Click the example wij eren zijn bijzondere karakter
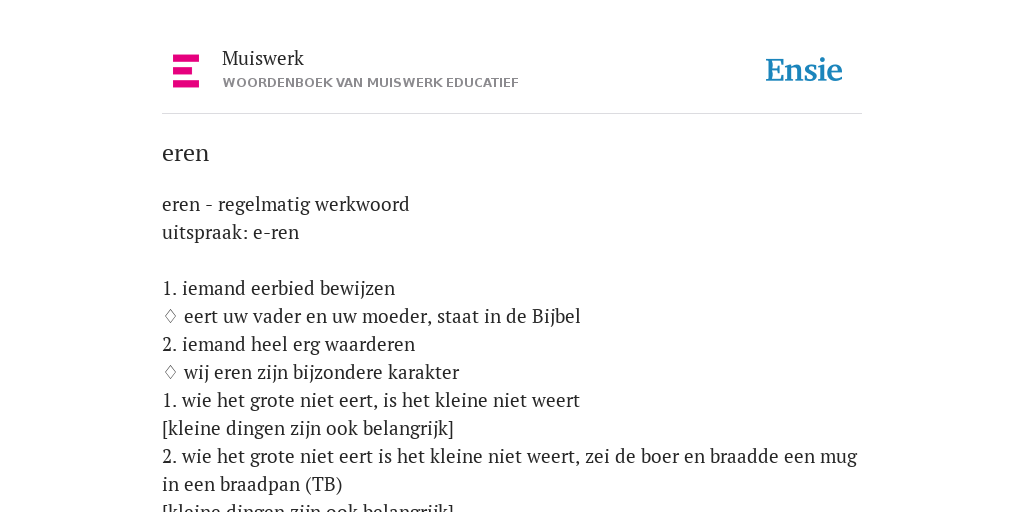The width and height of the screenshot is (1024, 512). (321, 372)
